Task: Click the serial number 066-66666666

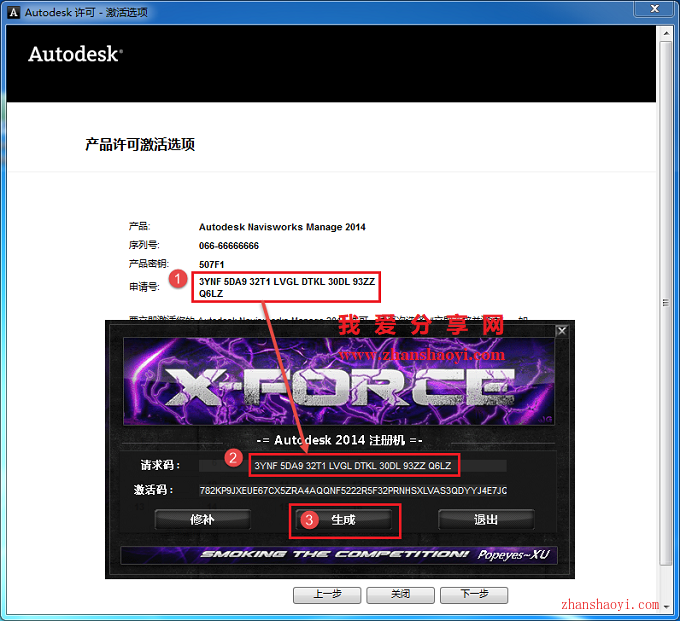Action: coord(229,246)
